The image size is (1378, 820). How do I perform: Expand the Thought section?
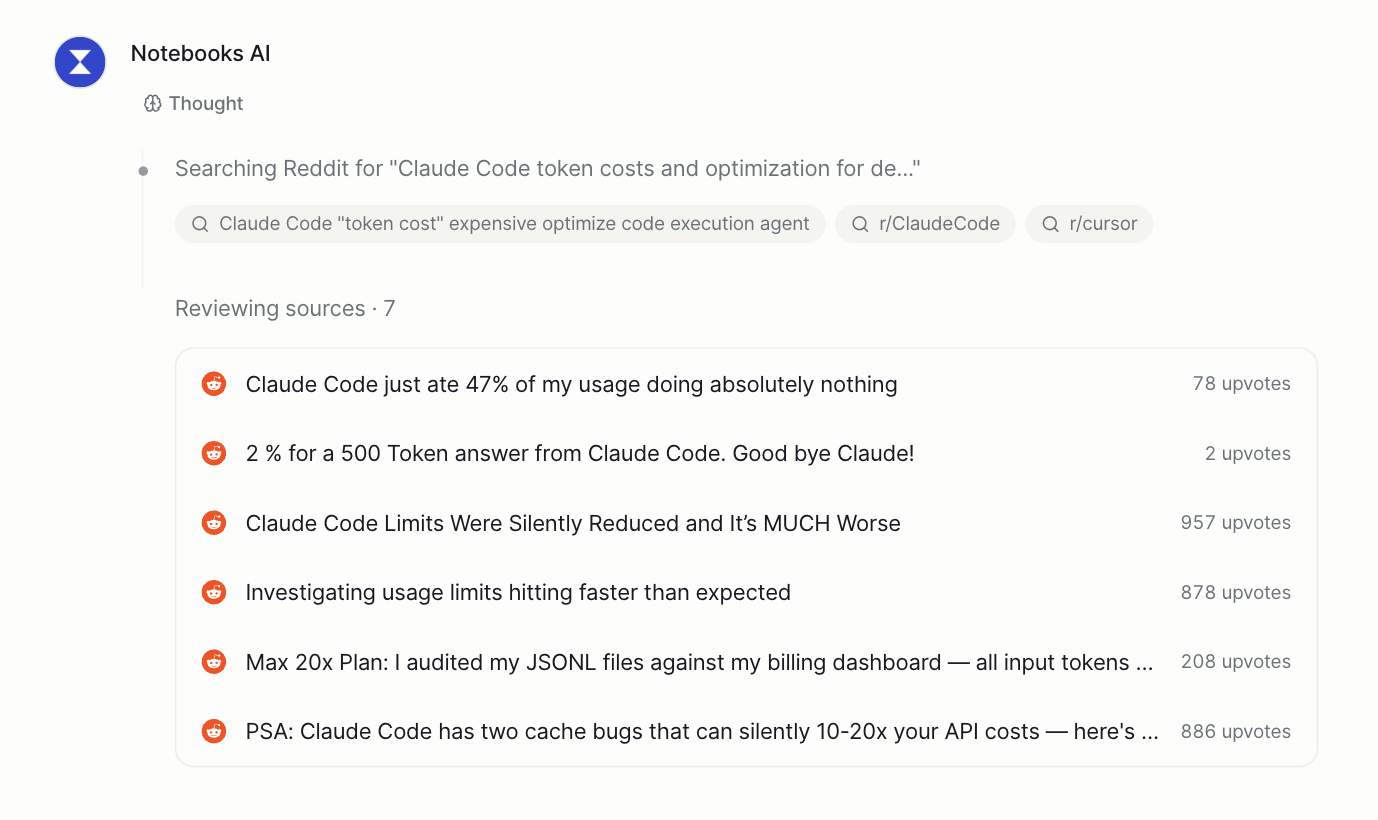pos(205,104)
